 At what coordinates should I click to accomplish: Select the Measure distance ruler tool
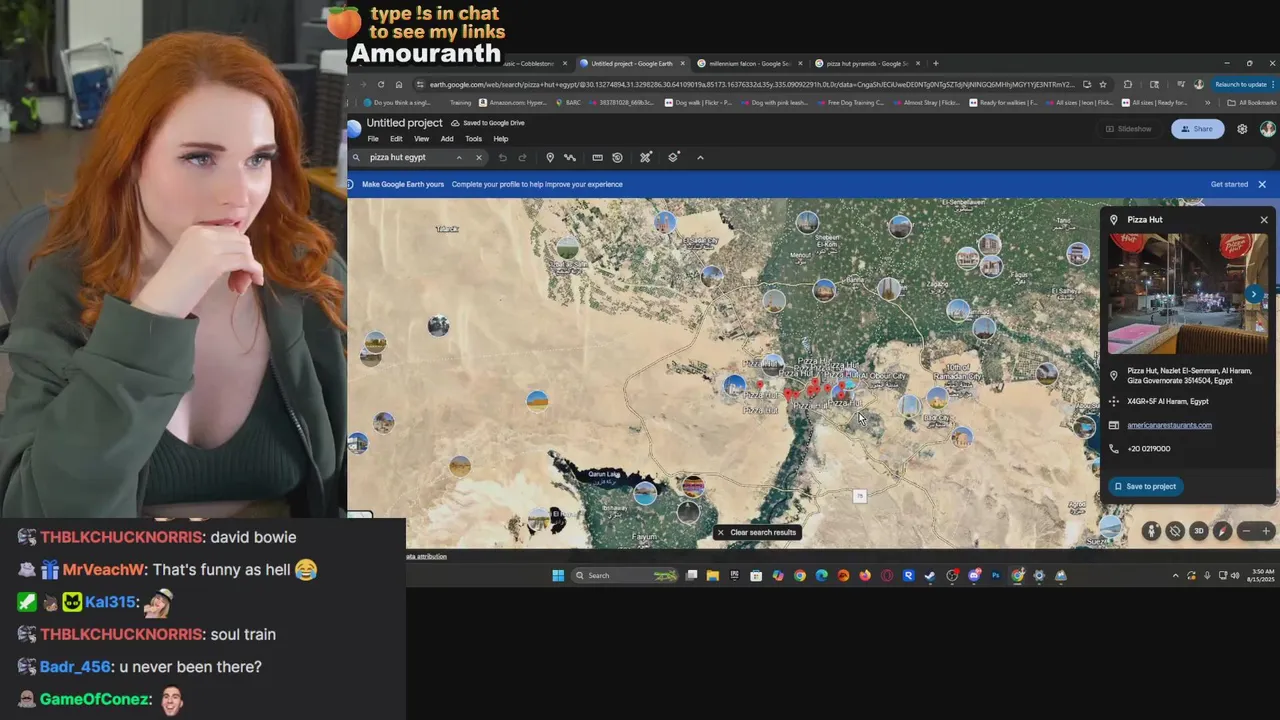tap(597, 157)
